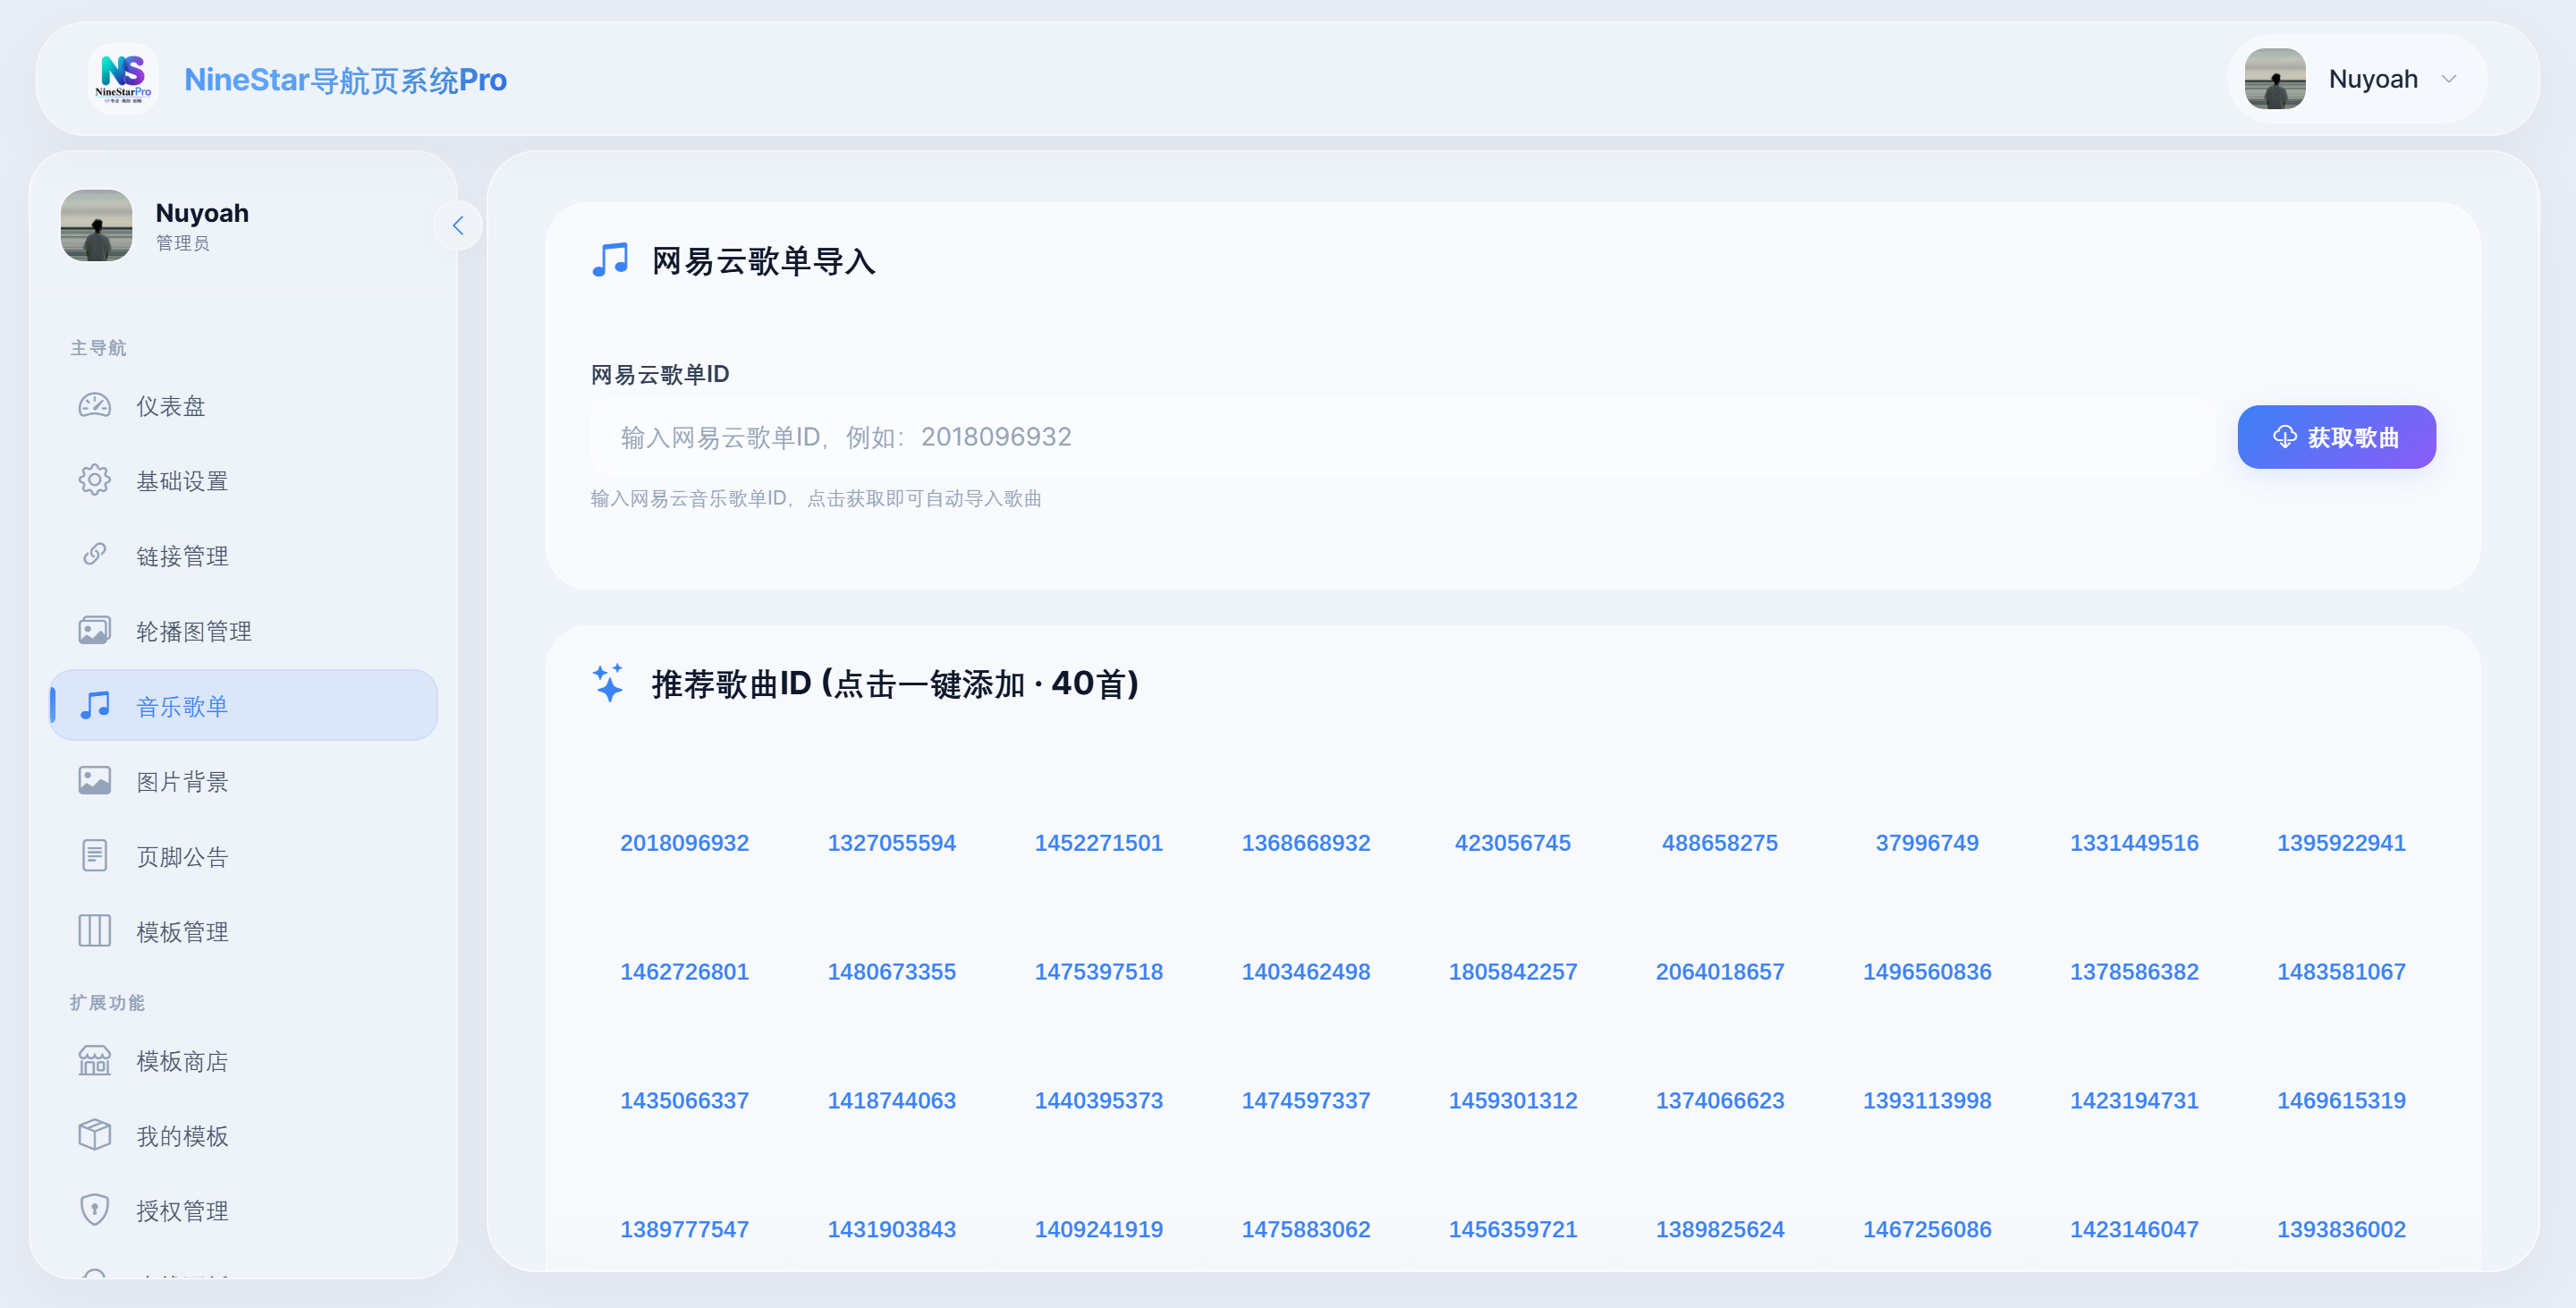Add recommended ID 1374066623
Screen dimensions: 2576x1308
(1720, 1101)
